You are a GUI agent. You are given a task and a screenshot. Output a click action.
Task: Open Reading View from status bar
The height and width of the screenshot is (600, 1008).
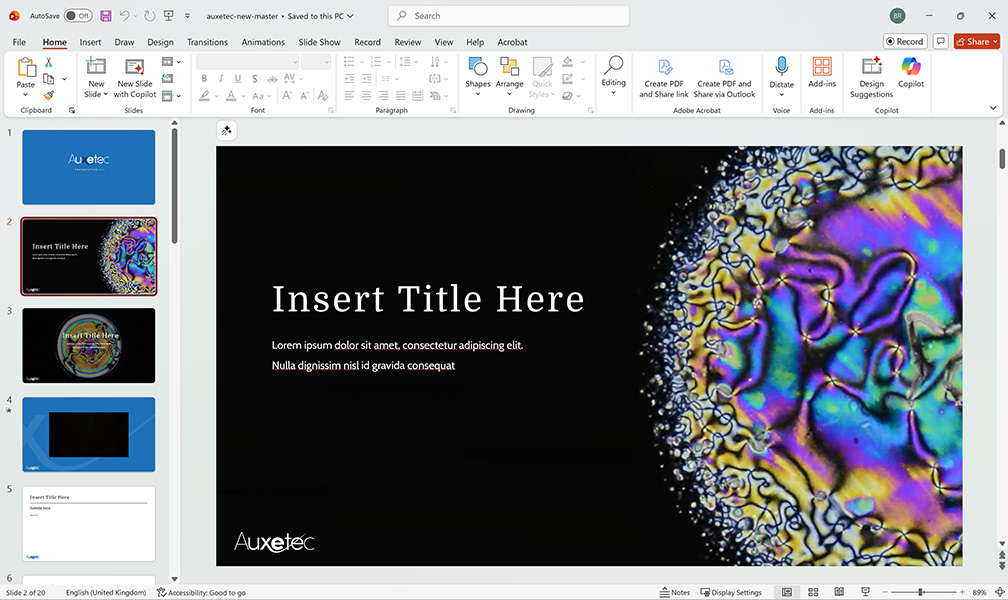click(839, 592)
